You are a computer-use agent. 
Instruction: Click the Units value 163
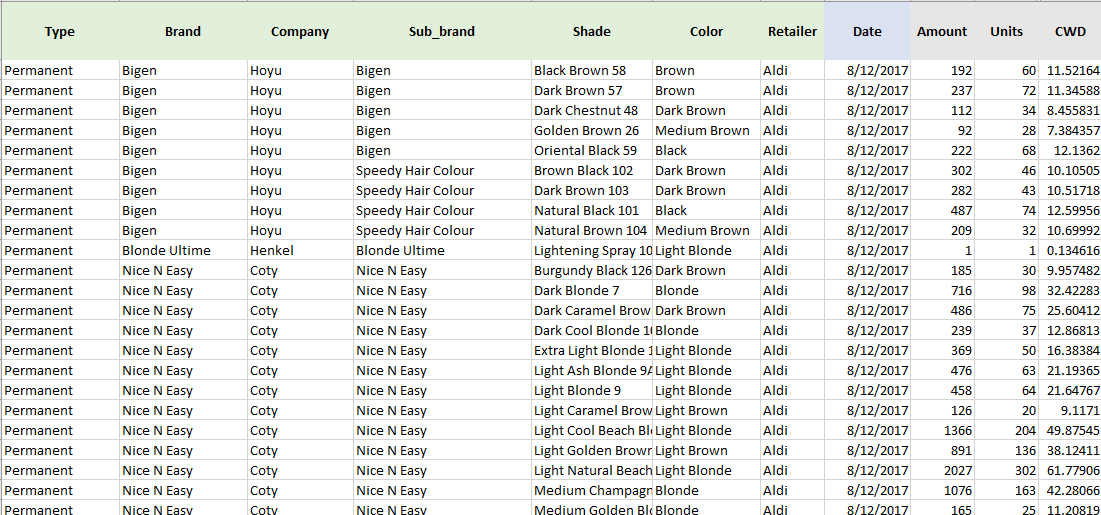tap(1006, 490)
